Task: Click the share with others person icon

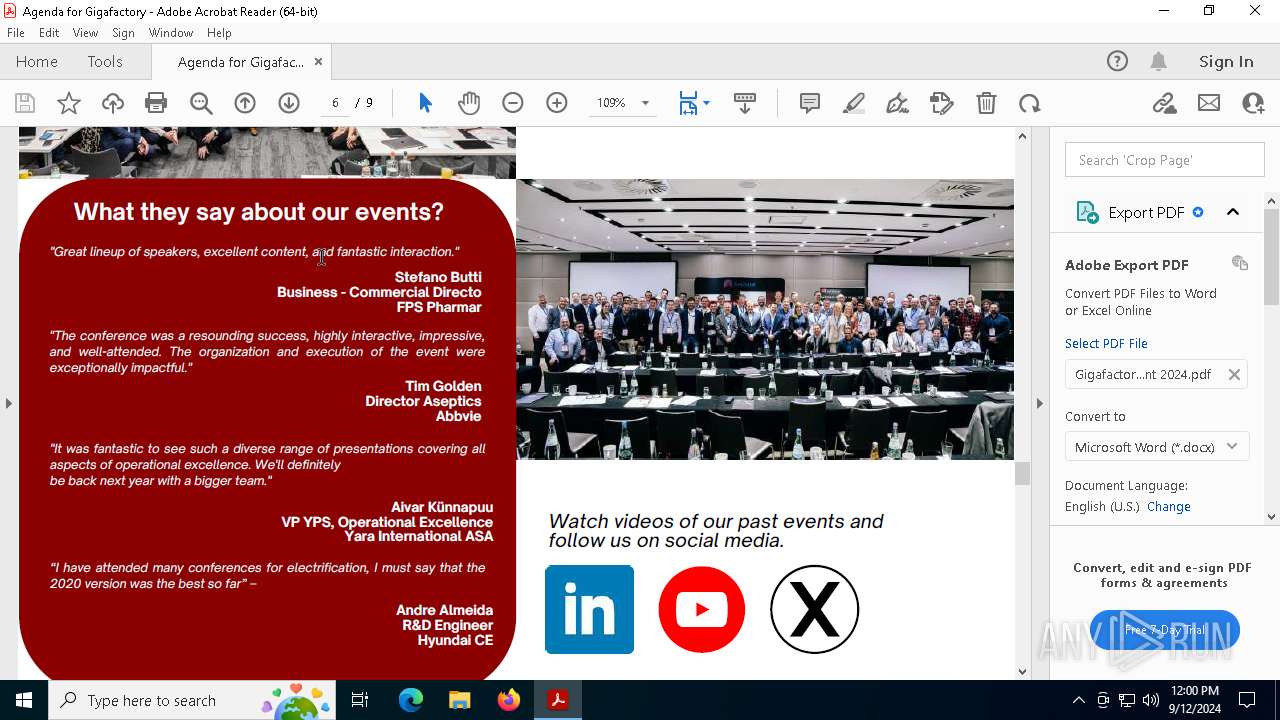Action: coord(1253,103)
